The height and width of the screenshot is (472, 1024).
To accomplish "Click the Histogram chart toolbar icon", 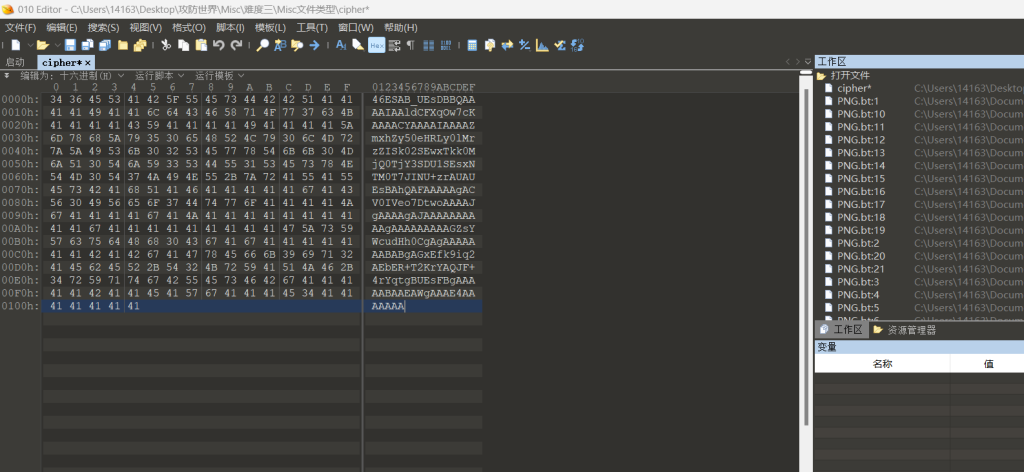I will (x=542, y=45).
